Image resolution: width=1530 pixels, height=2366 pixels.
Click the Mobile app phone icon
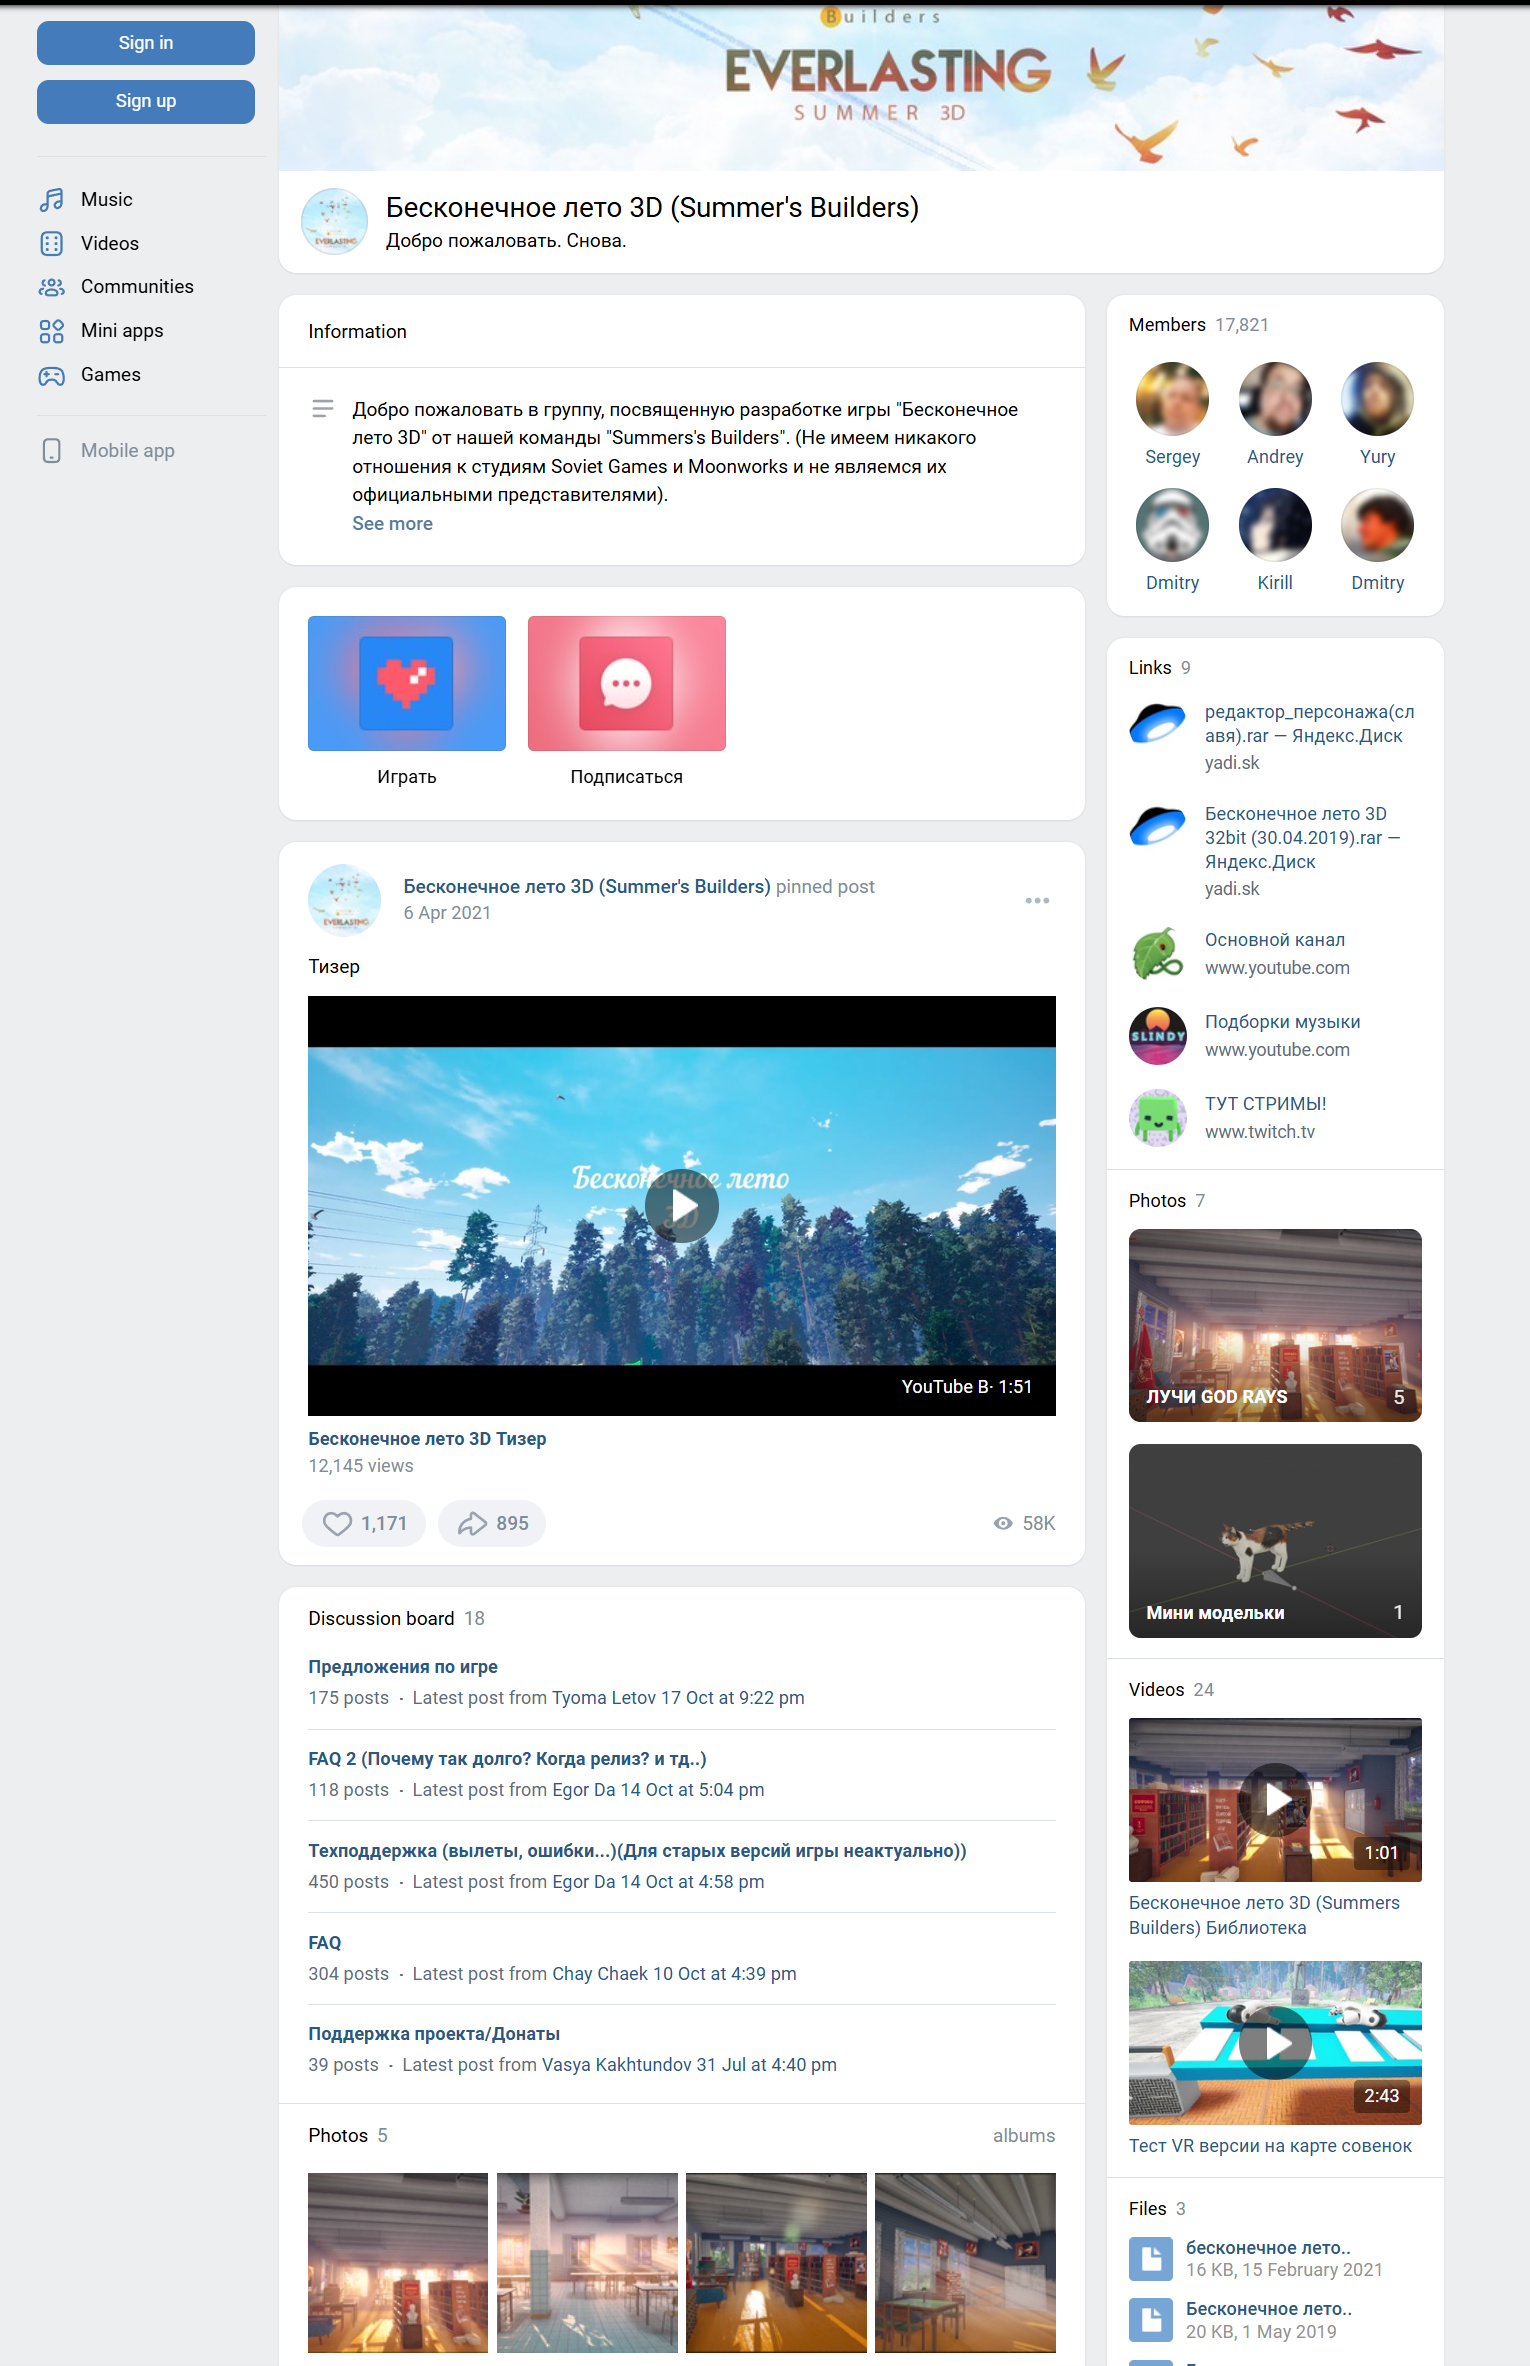tap(52, 451)
